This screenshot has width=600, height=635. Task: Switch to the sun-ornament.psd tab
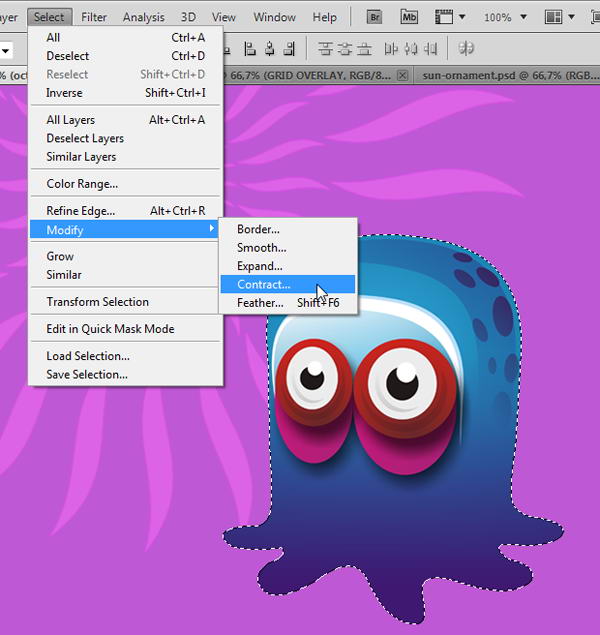509,76
